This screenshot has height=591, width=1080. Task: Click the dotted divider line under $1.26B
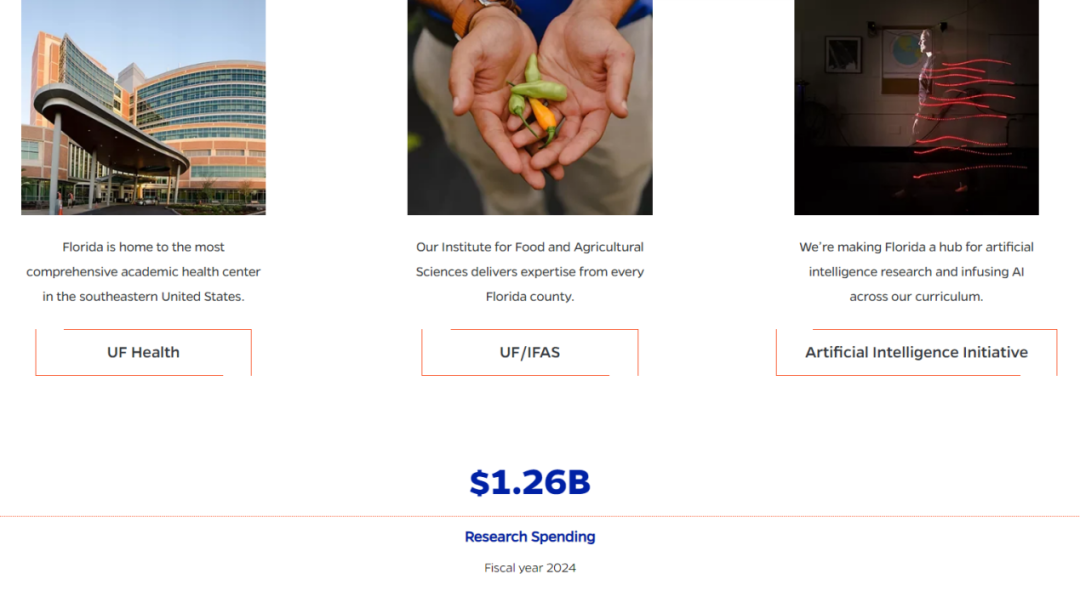tap(540, 516)
